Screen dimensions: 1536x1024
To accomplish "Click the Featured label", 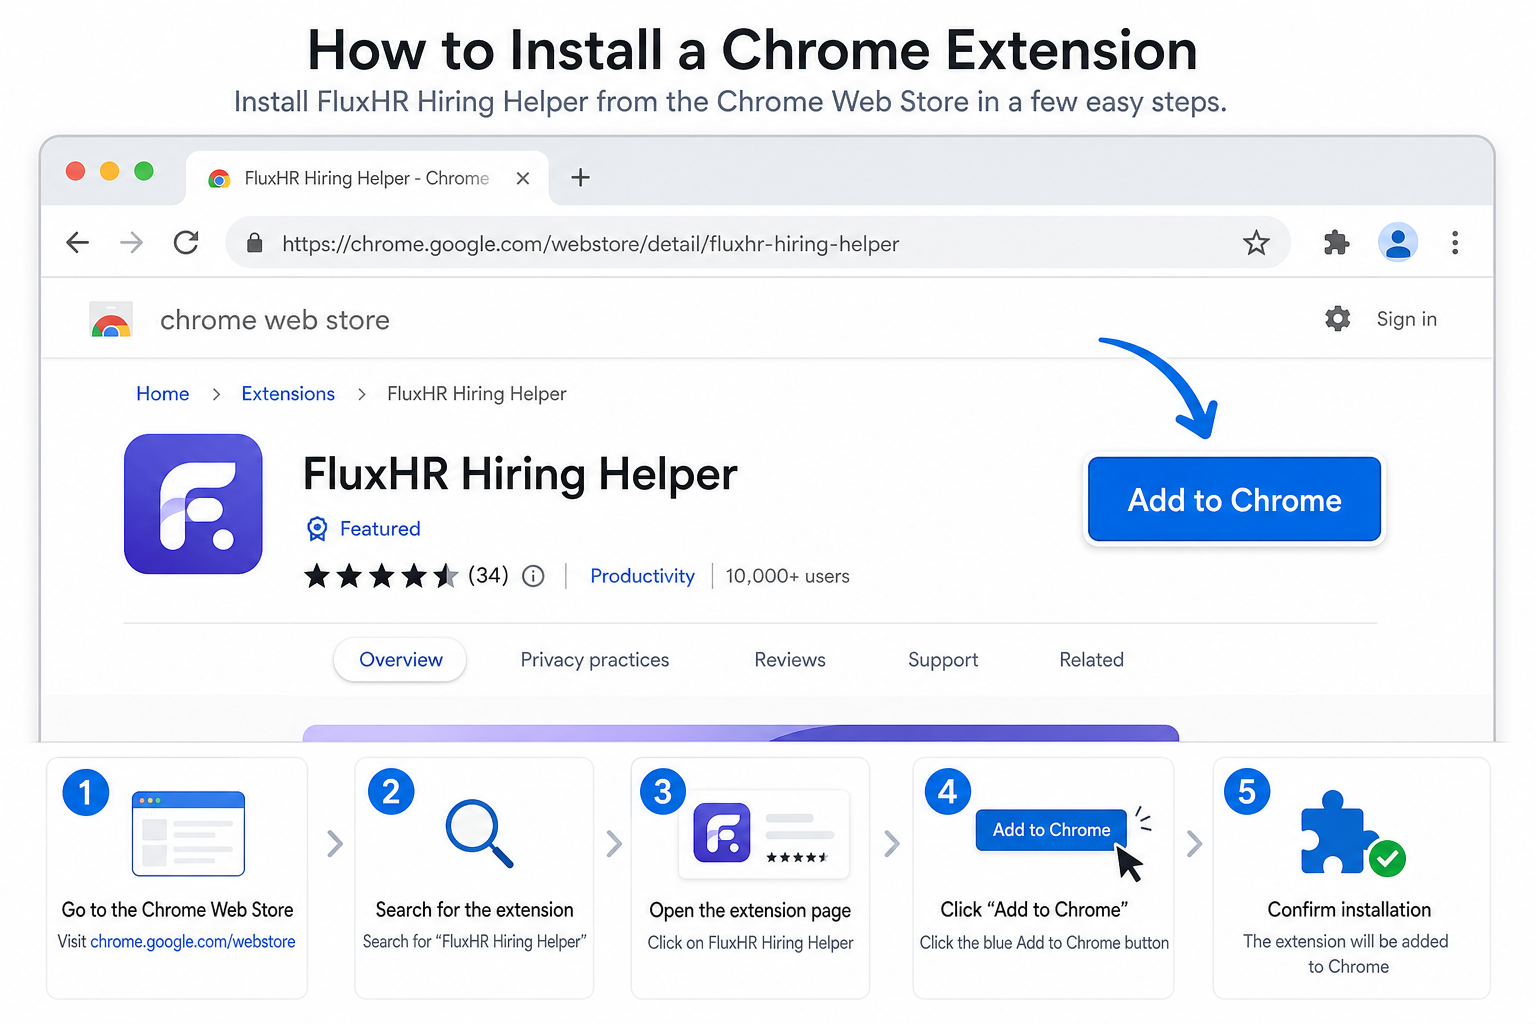I will (380, 529).
